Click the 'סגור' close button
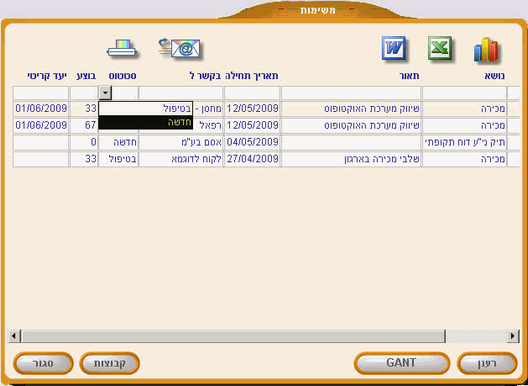The width and height of the screenshot is (528, 386). pyautogui.click(x=43, y=363)
